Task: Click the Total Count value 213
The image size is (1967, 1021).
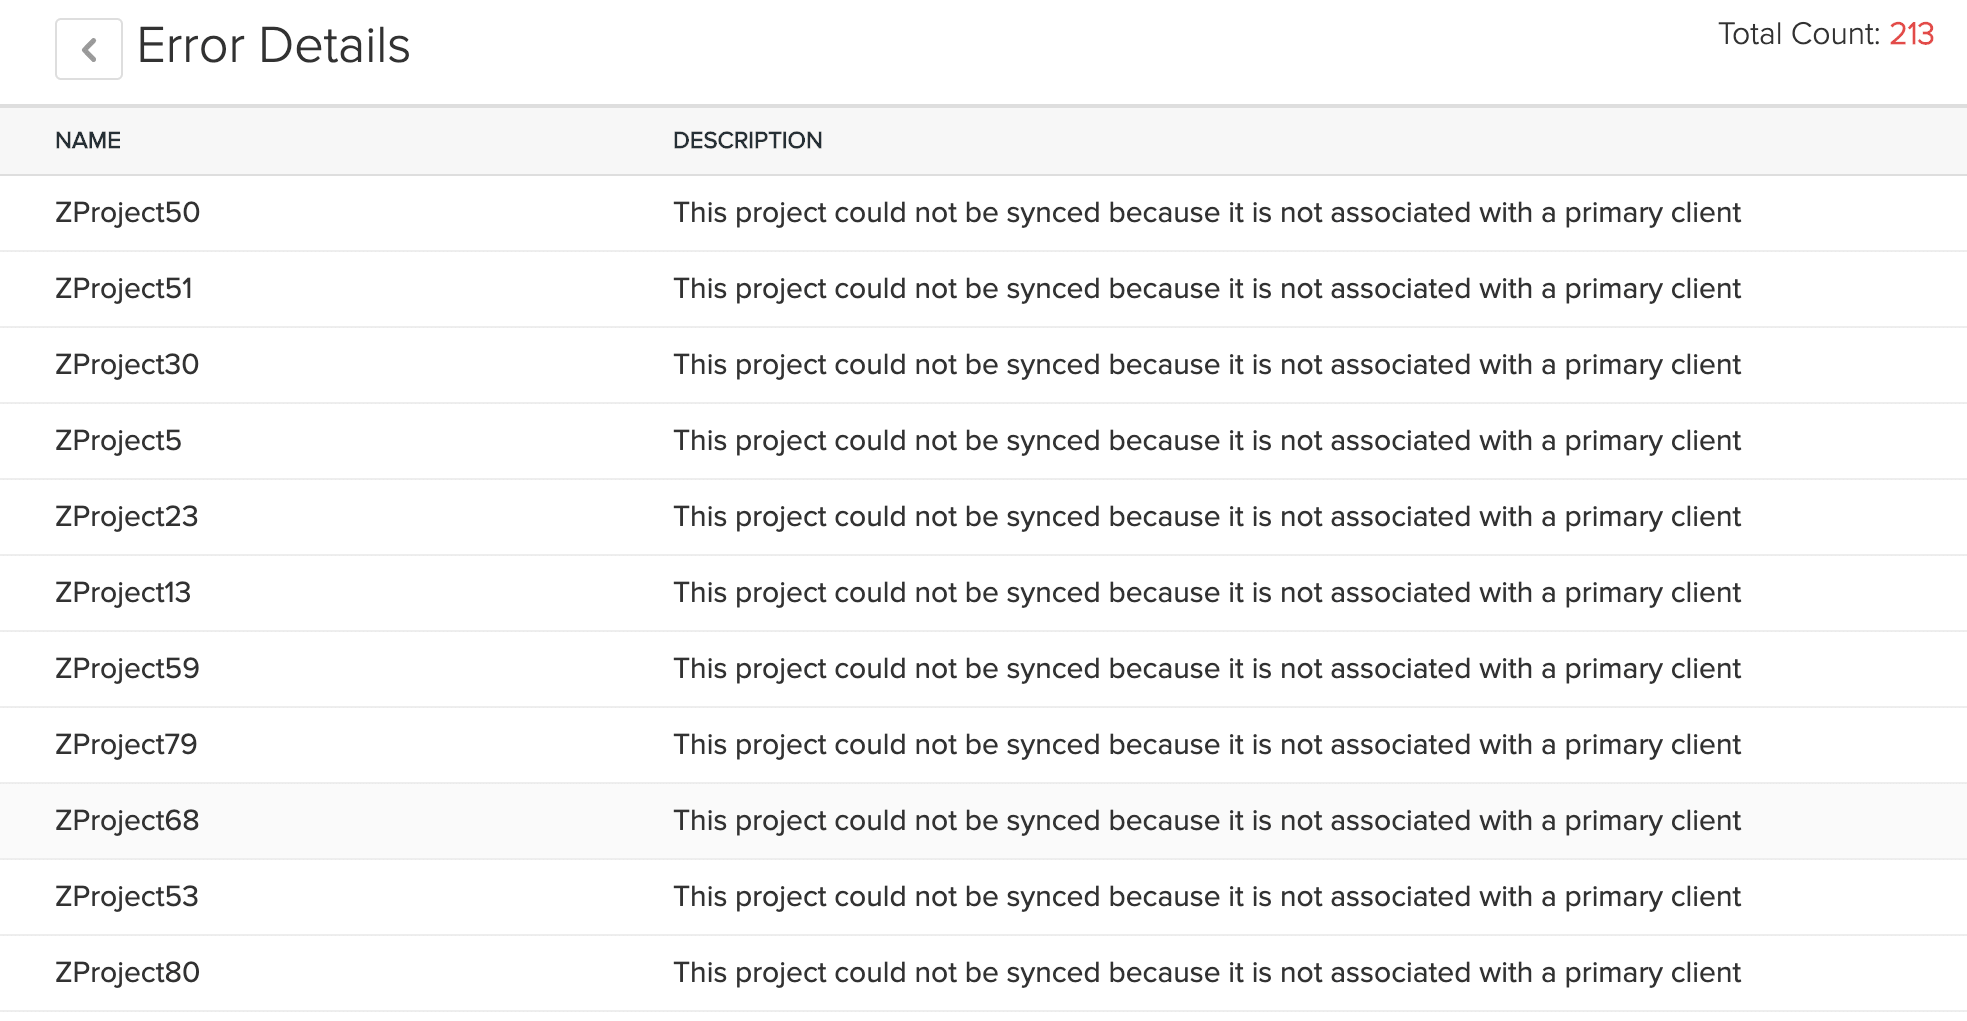Action: [x=1911, y=34]
